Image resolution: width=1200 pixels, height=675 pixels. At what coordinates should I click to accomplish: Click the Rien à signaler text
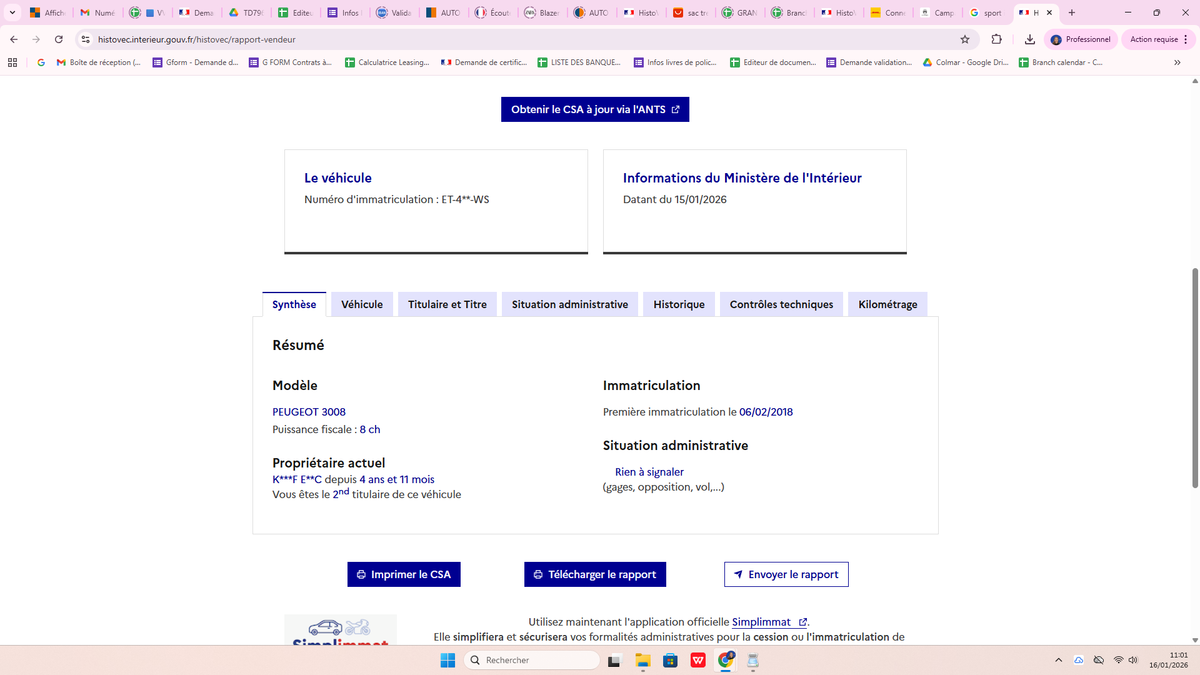[649, 472]
